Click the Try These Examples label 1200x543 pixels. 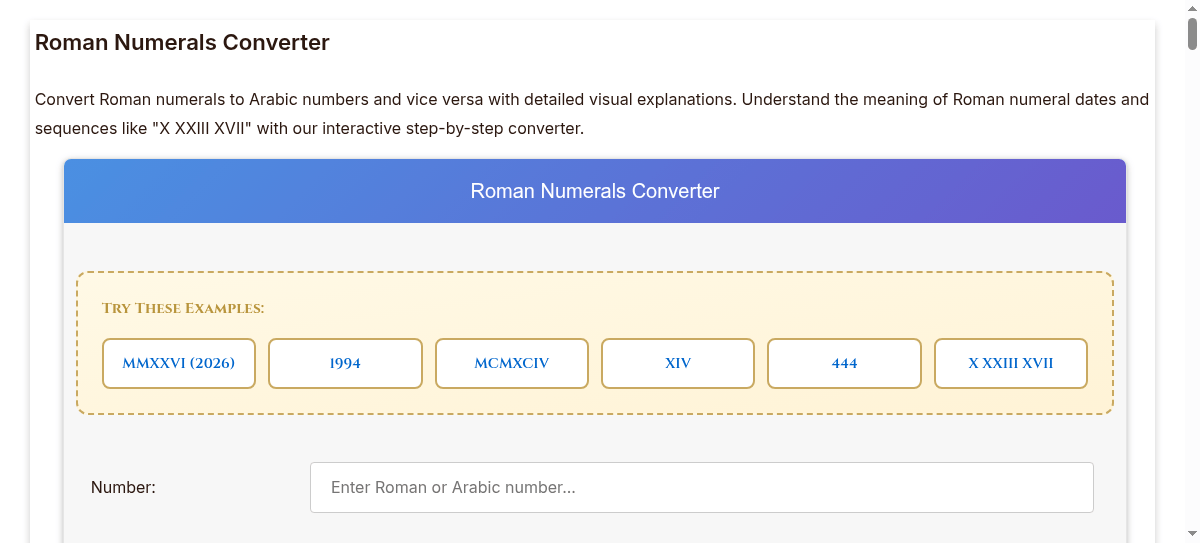point(183,308)
